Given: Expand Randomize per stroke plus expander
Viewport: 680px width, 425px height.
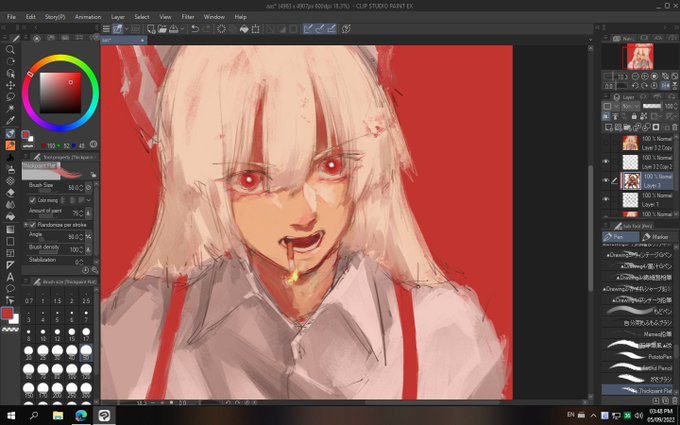Looking at the screenshot, I should pos(26,225).
